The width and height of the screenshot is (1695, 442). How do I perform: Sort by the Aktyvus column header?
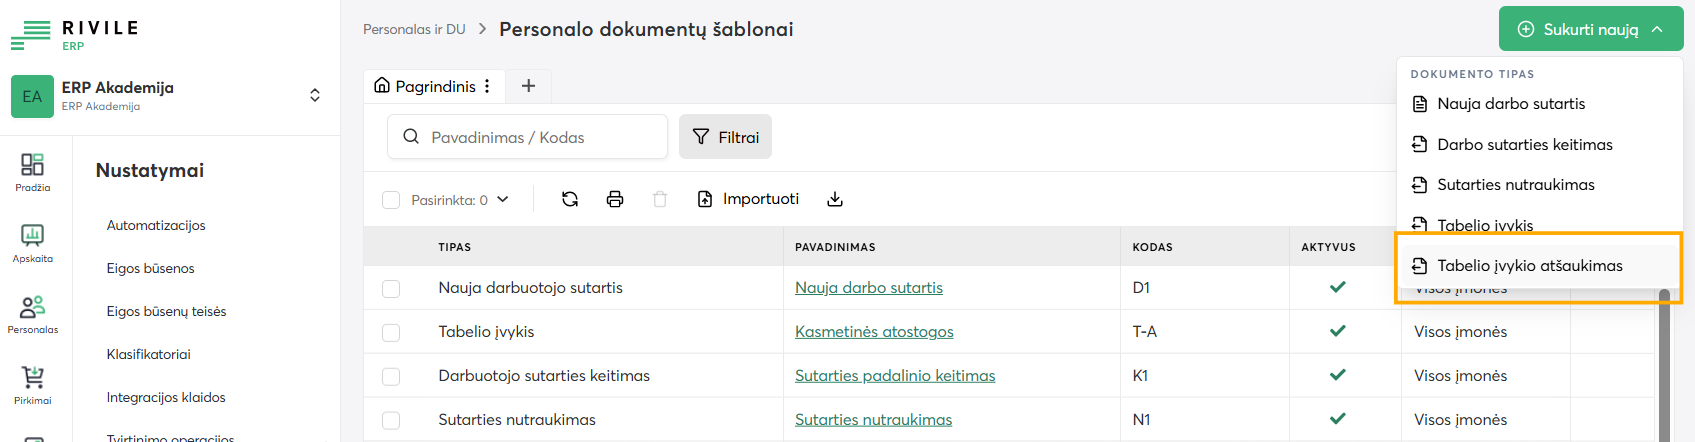tap(1328, 247)
